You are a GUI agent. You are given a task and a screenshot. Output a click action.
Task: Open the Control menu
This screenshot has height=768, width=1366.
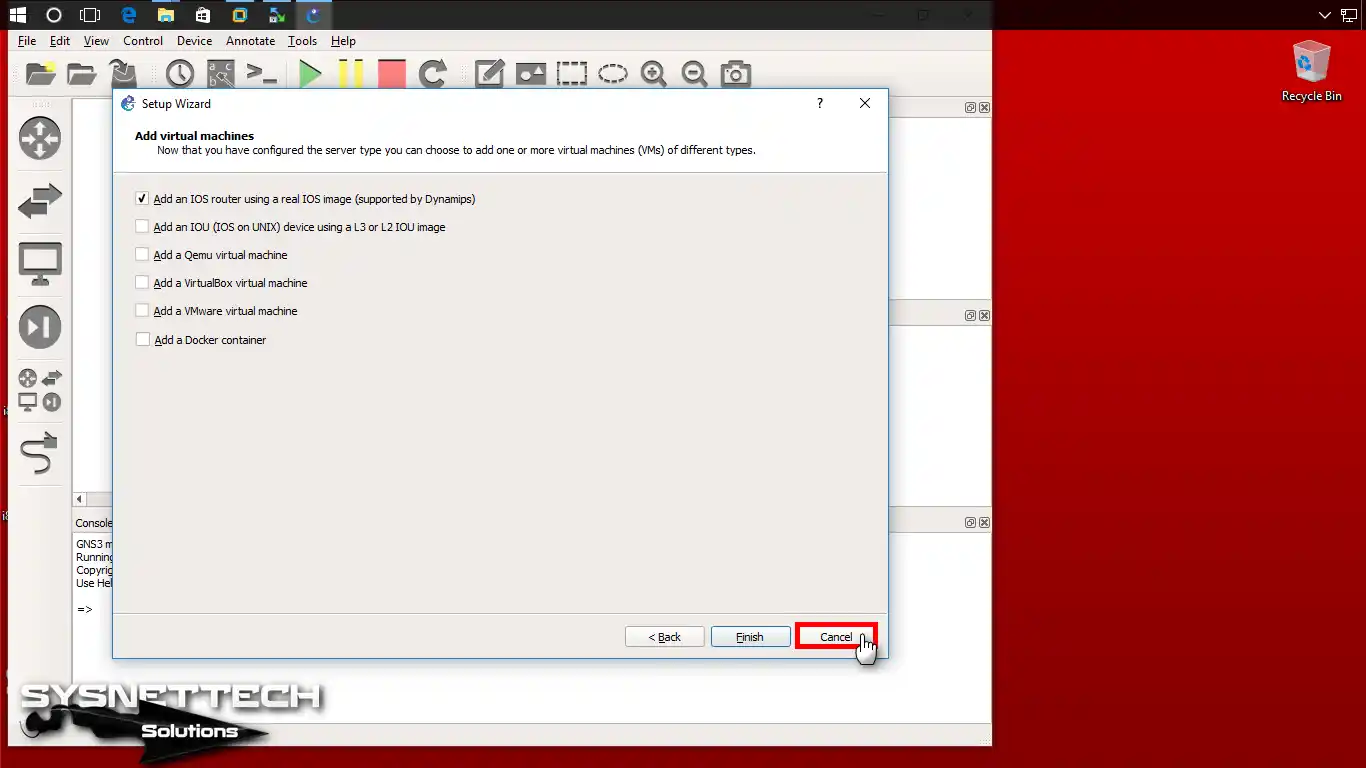click(143, 41)
